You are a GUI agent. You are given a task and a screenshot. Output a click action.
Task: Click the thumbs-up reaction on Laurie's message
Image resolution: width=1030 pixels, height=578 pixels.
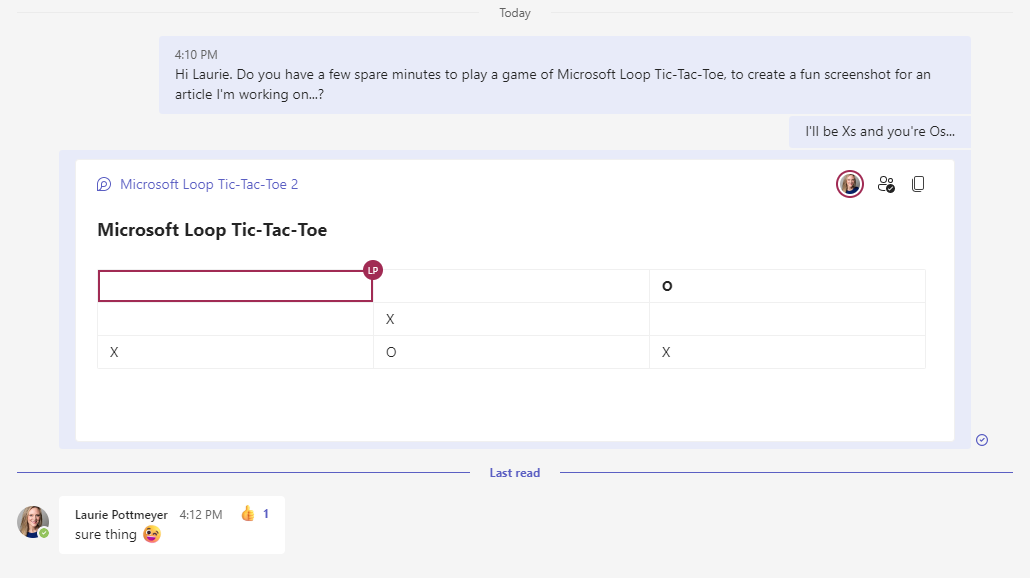point(248,514)
